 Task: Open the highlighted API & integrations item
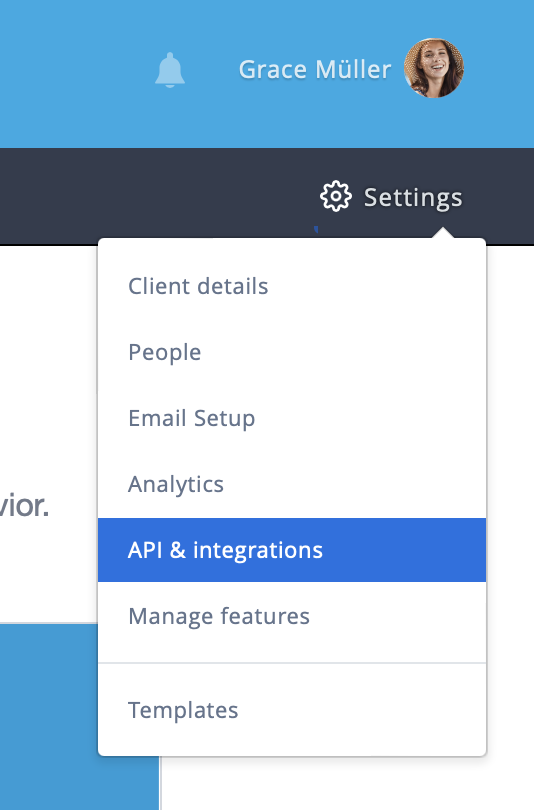point(292,550)
